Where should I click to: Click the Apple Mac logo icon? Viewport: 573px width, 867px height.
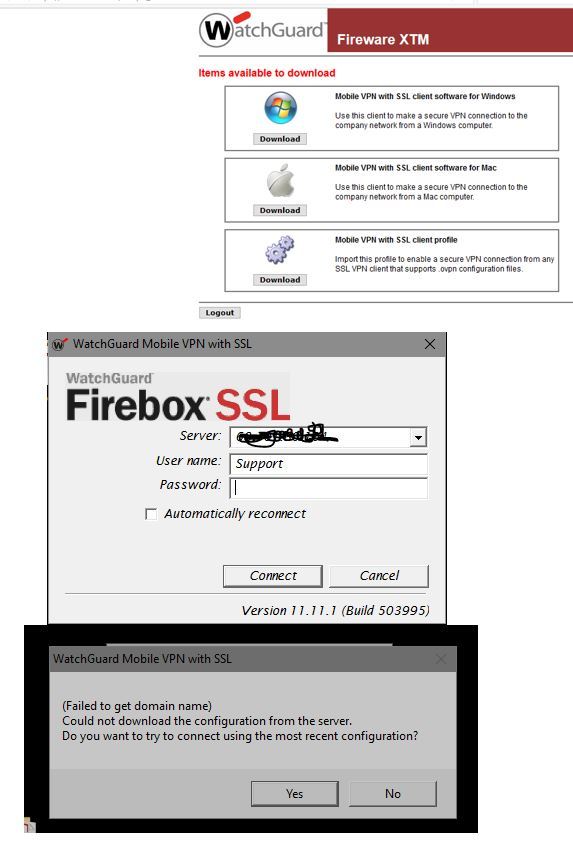(280, 180)
